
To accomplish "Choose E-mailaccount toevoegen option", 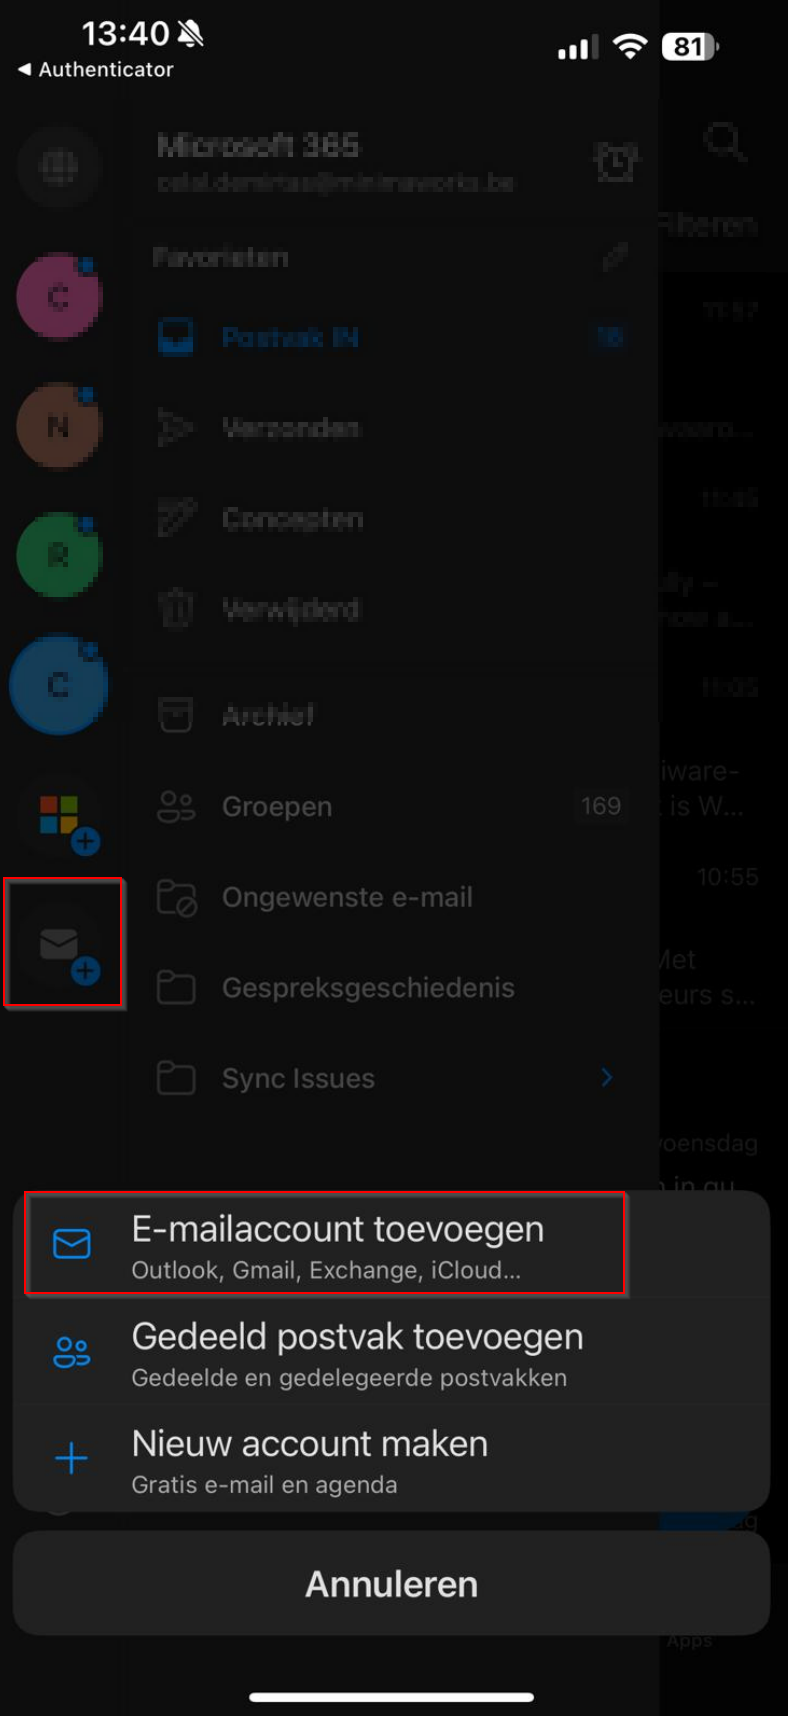I will pyautogui.click(x=326, y=1243).
